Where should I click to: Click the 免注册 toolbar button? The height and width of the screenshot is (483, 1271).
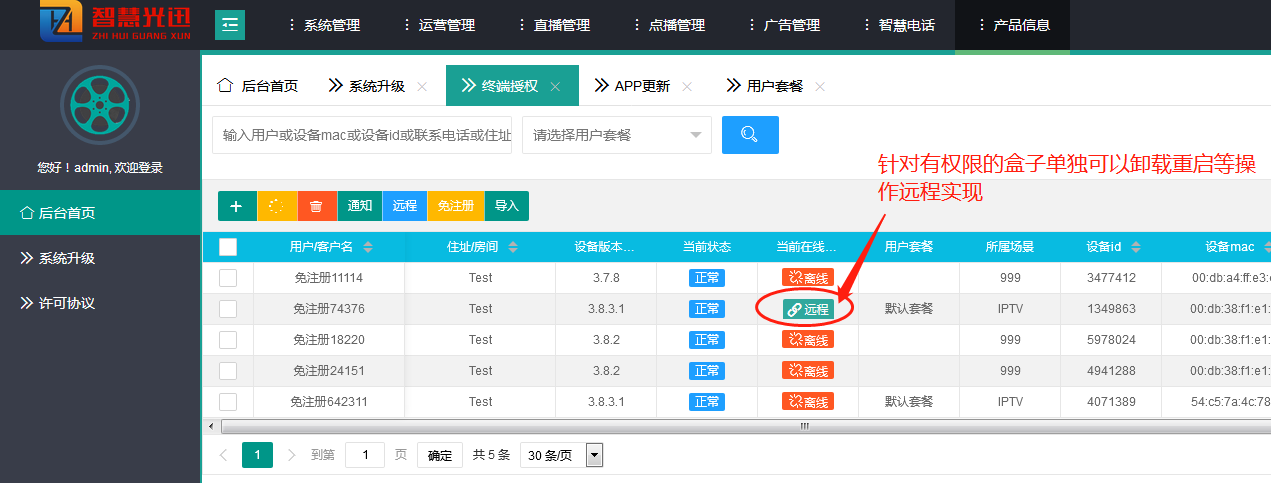(x=455, y=206)
